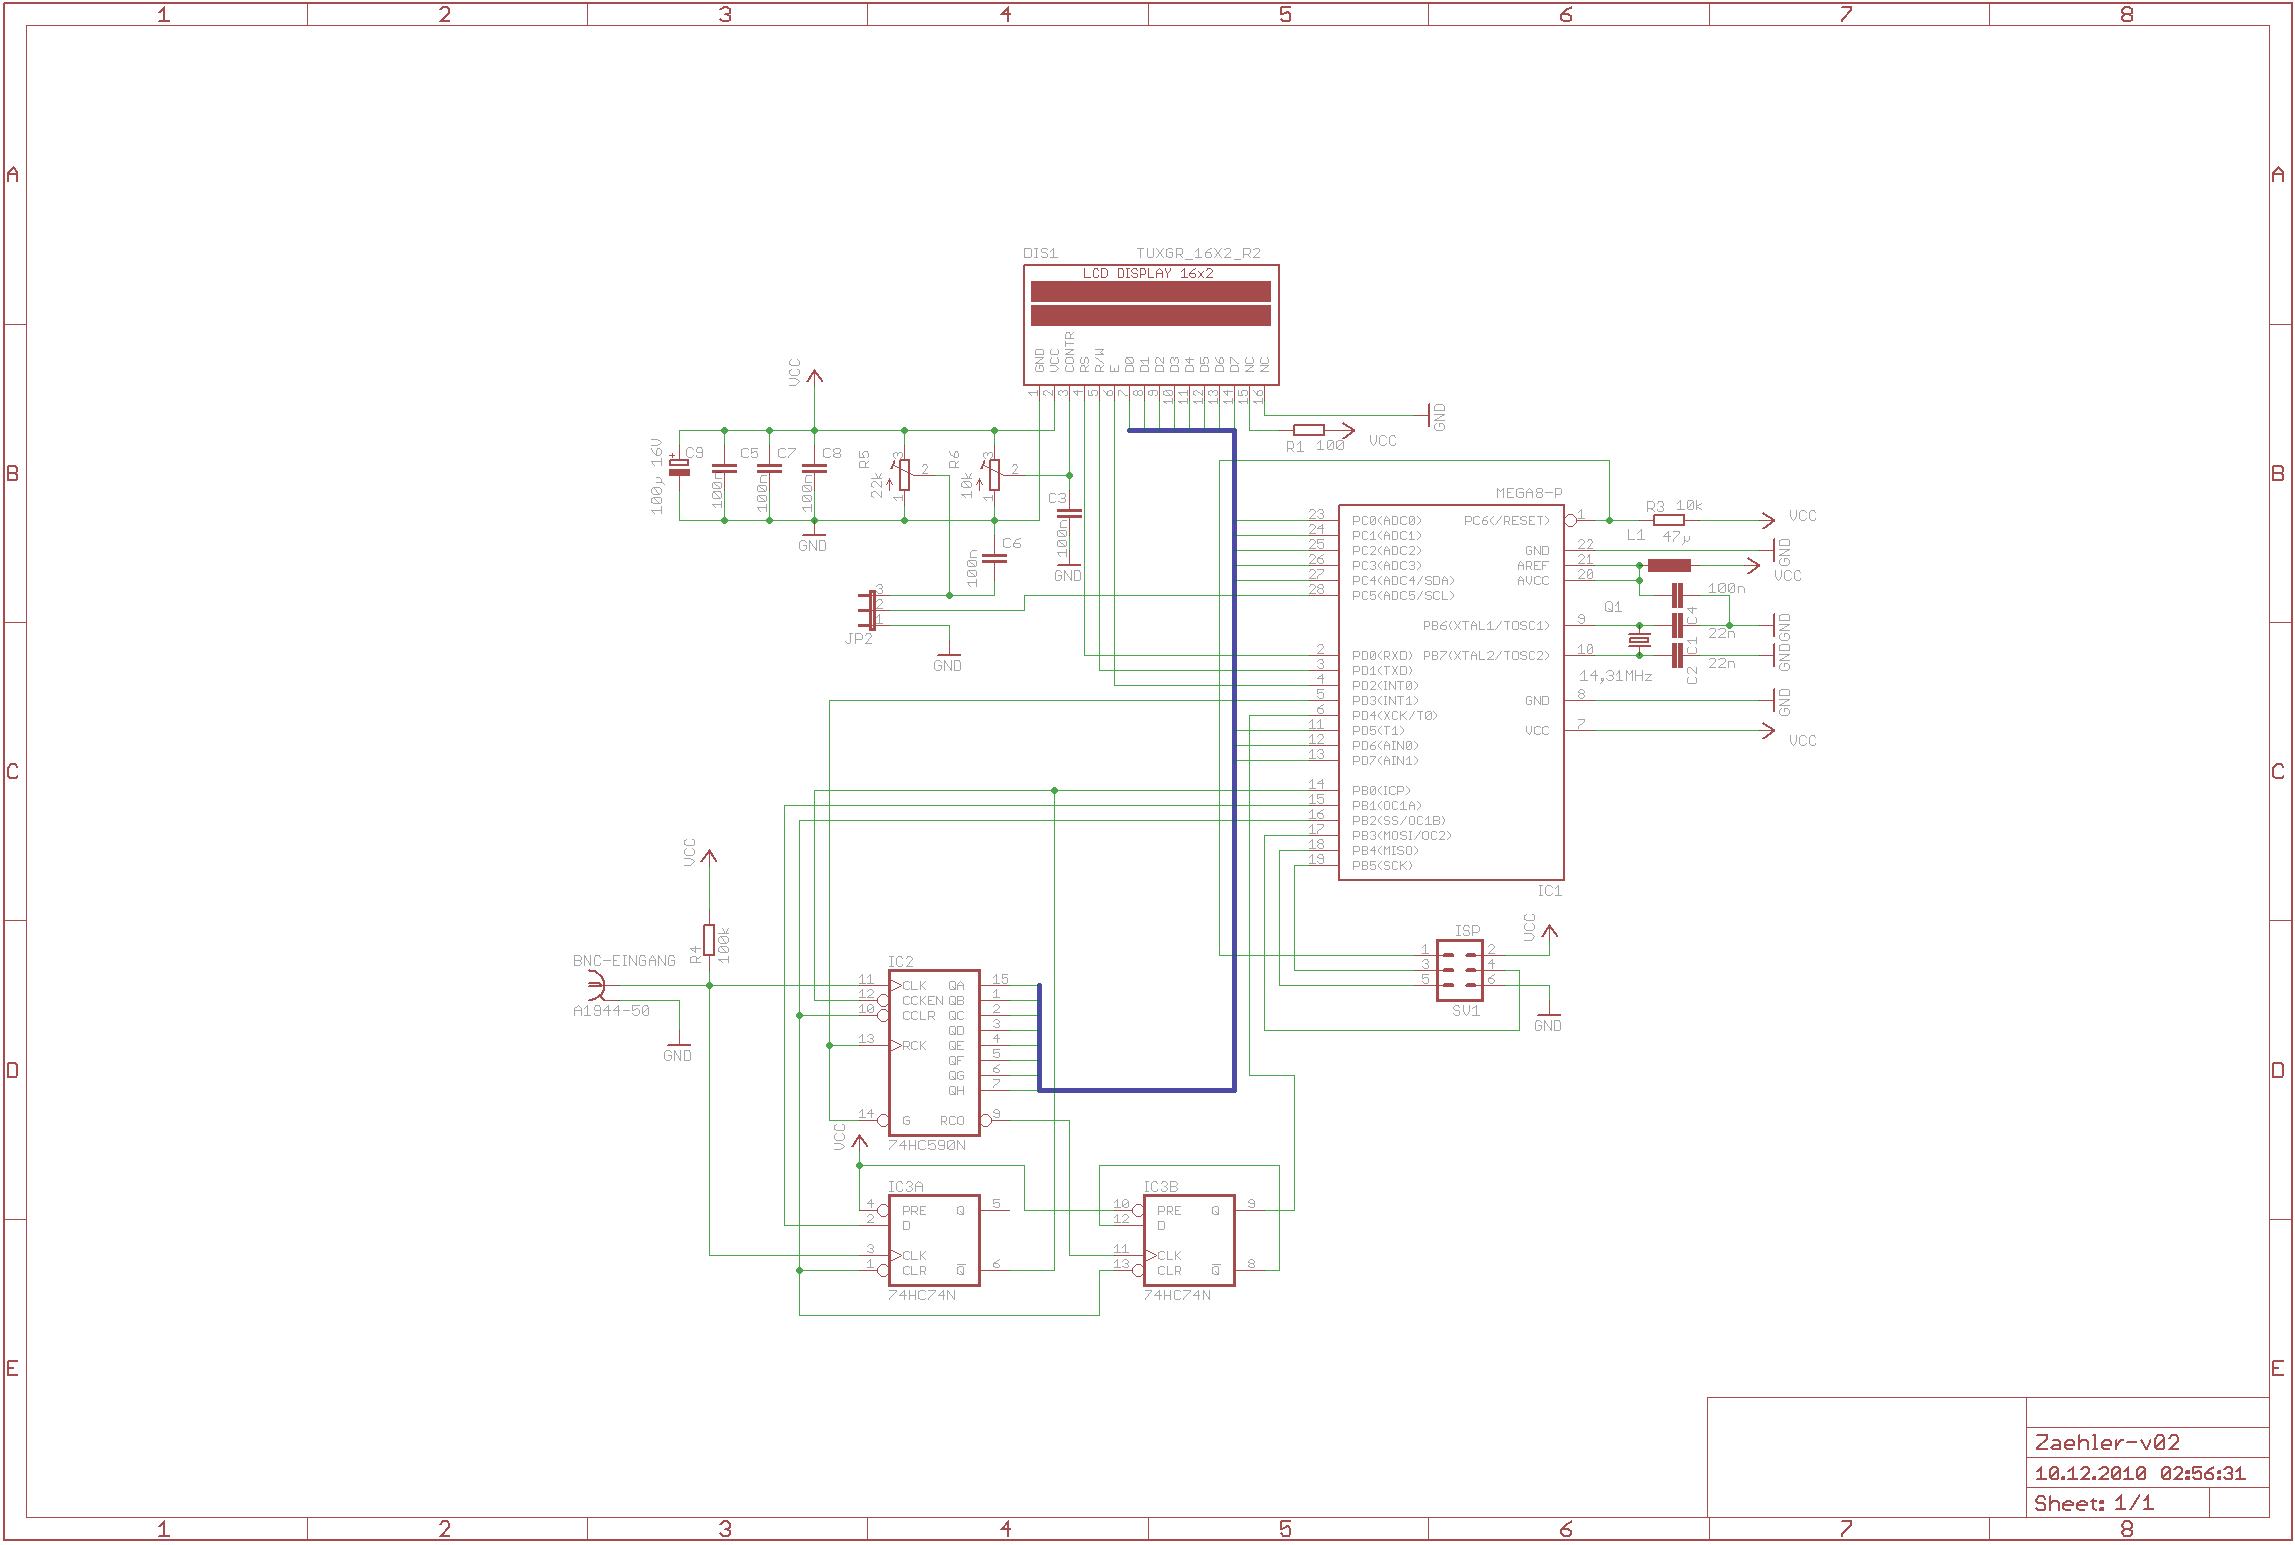This screenshot has height=1545, width=2295.
Task: Select the MEGA8-P microcontroller IC1 body
Action: pos(1450,692)
